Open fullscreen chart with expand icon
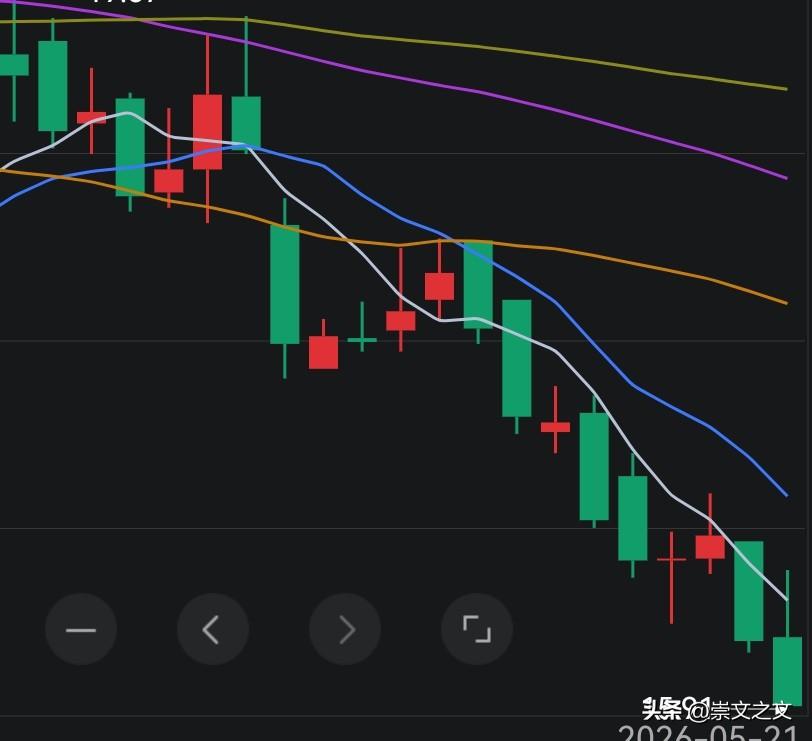The height and width of the screenshot is (741, 812). pos(477,630)
